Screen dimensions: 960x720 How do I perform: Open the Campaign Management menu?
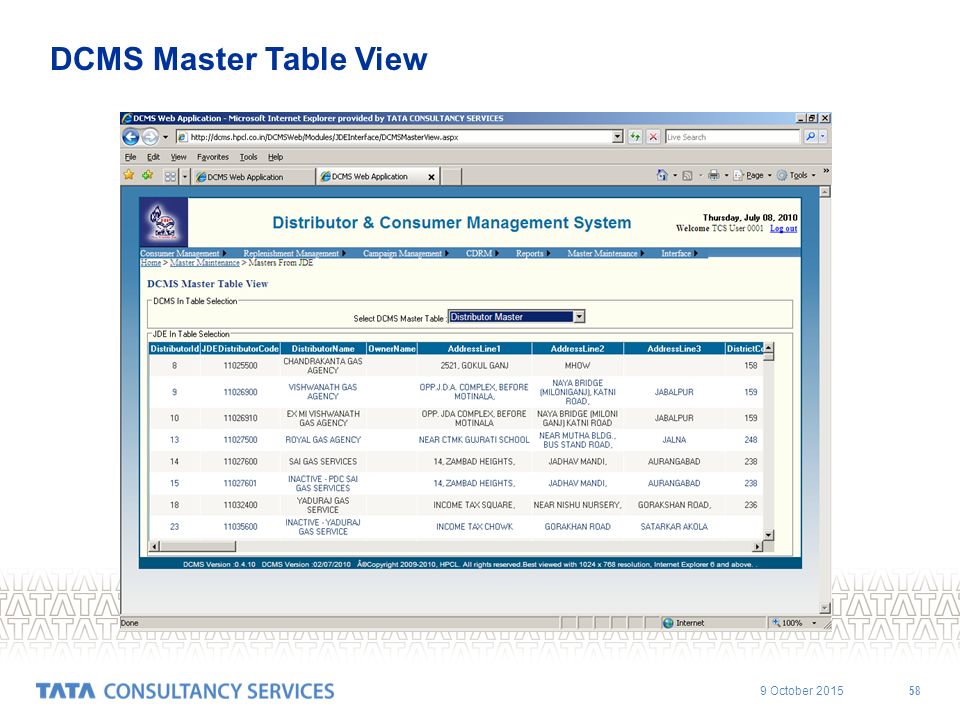405,253
